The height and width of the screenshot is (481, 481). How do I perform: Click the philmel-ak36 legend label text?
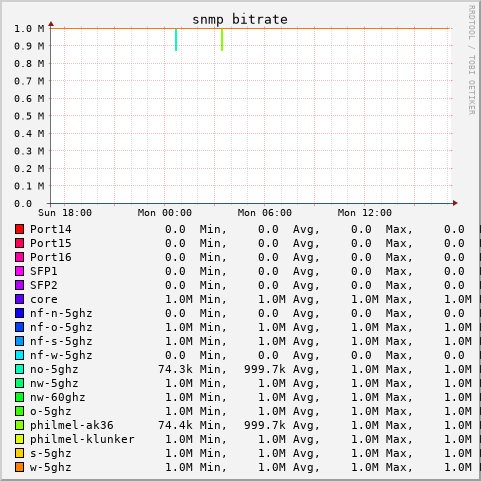pos(72,426)
